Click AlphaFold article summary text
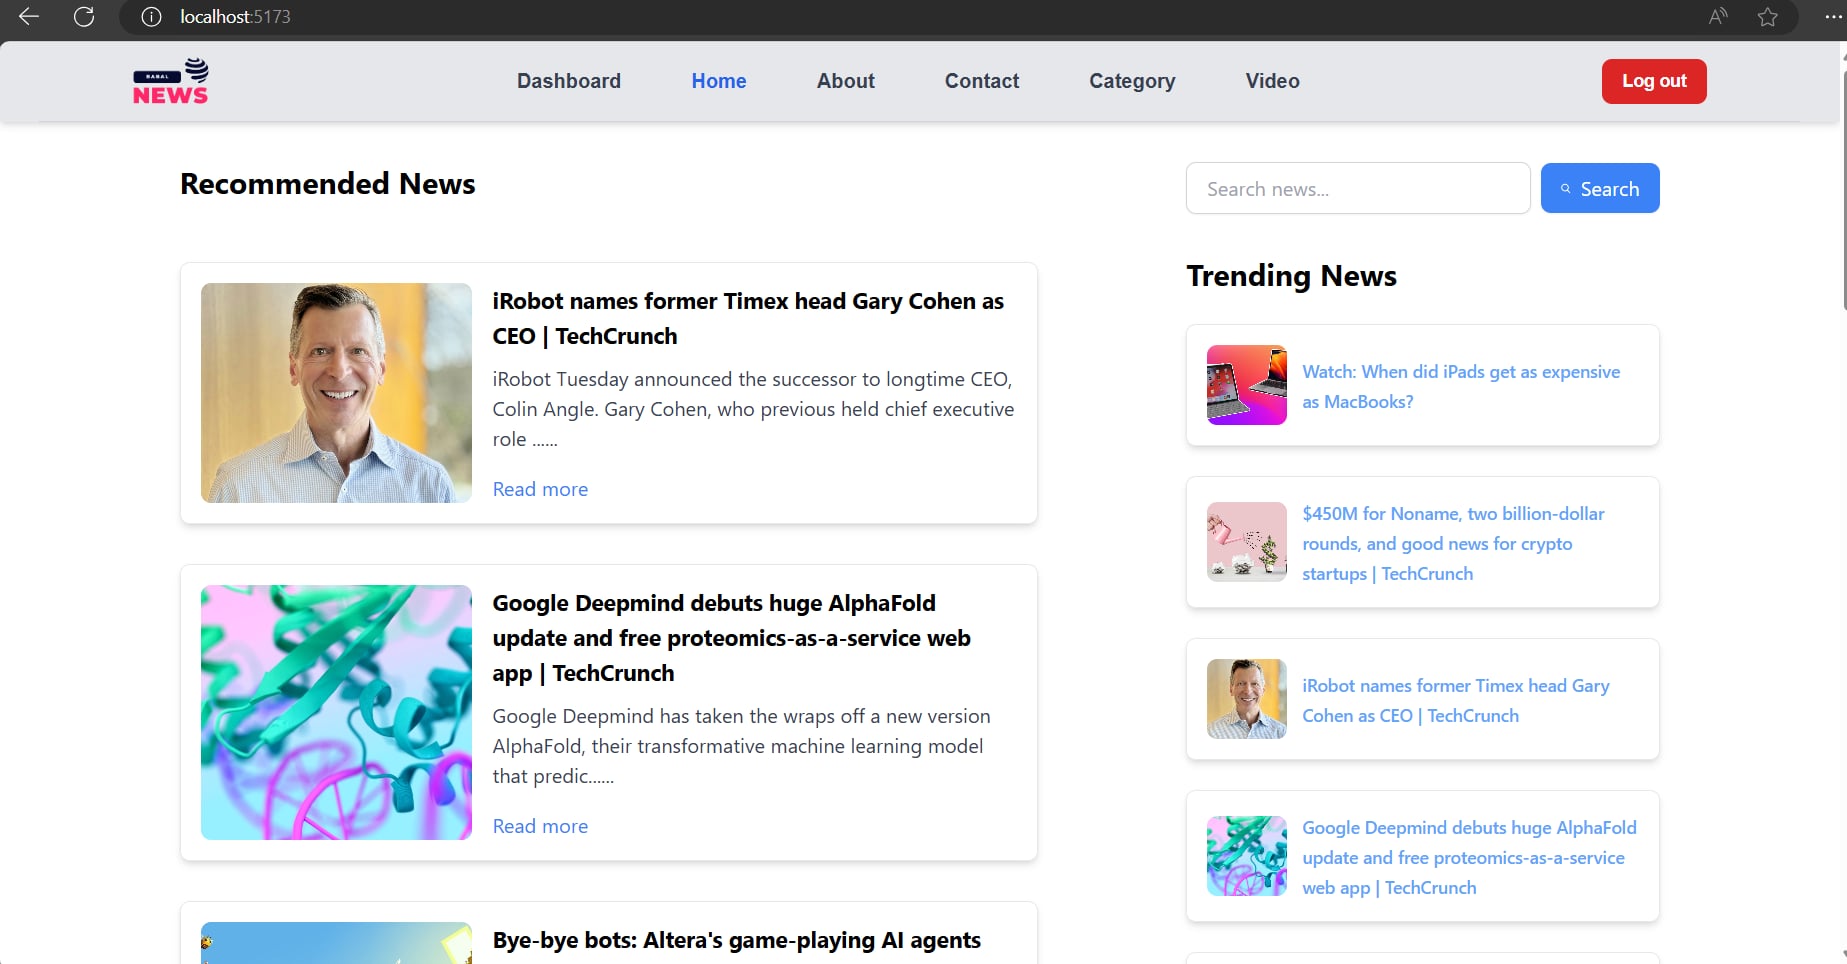 point(741,746)
